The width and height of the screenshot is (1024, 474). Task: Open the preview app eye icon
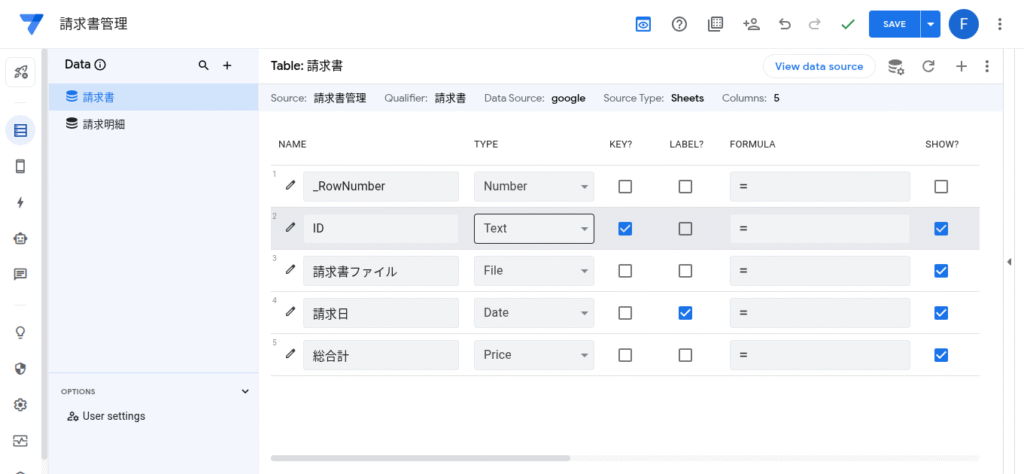643,24
